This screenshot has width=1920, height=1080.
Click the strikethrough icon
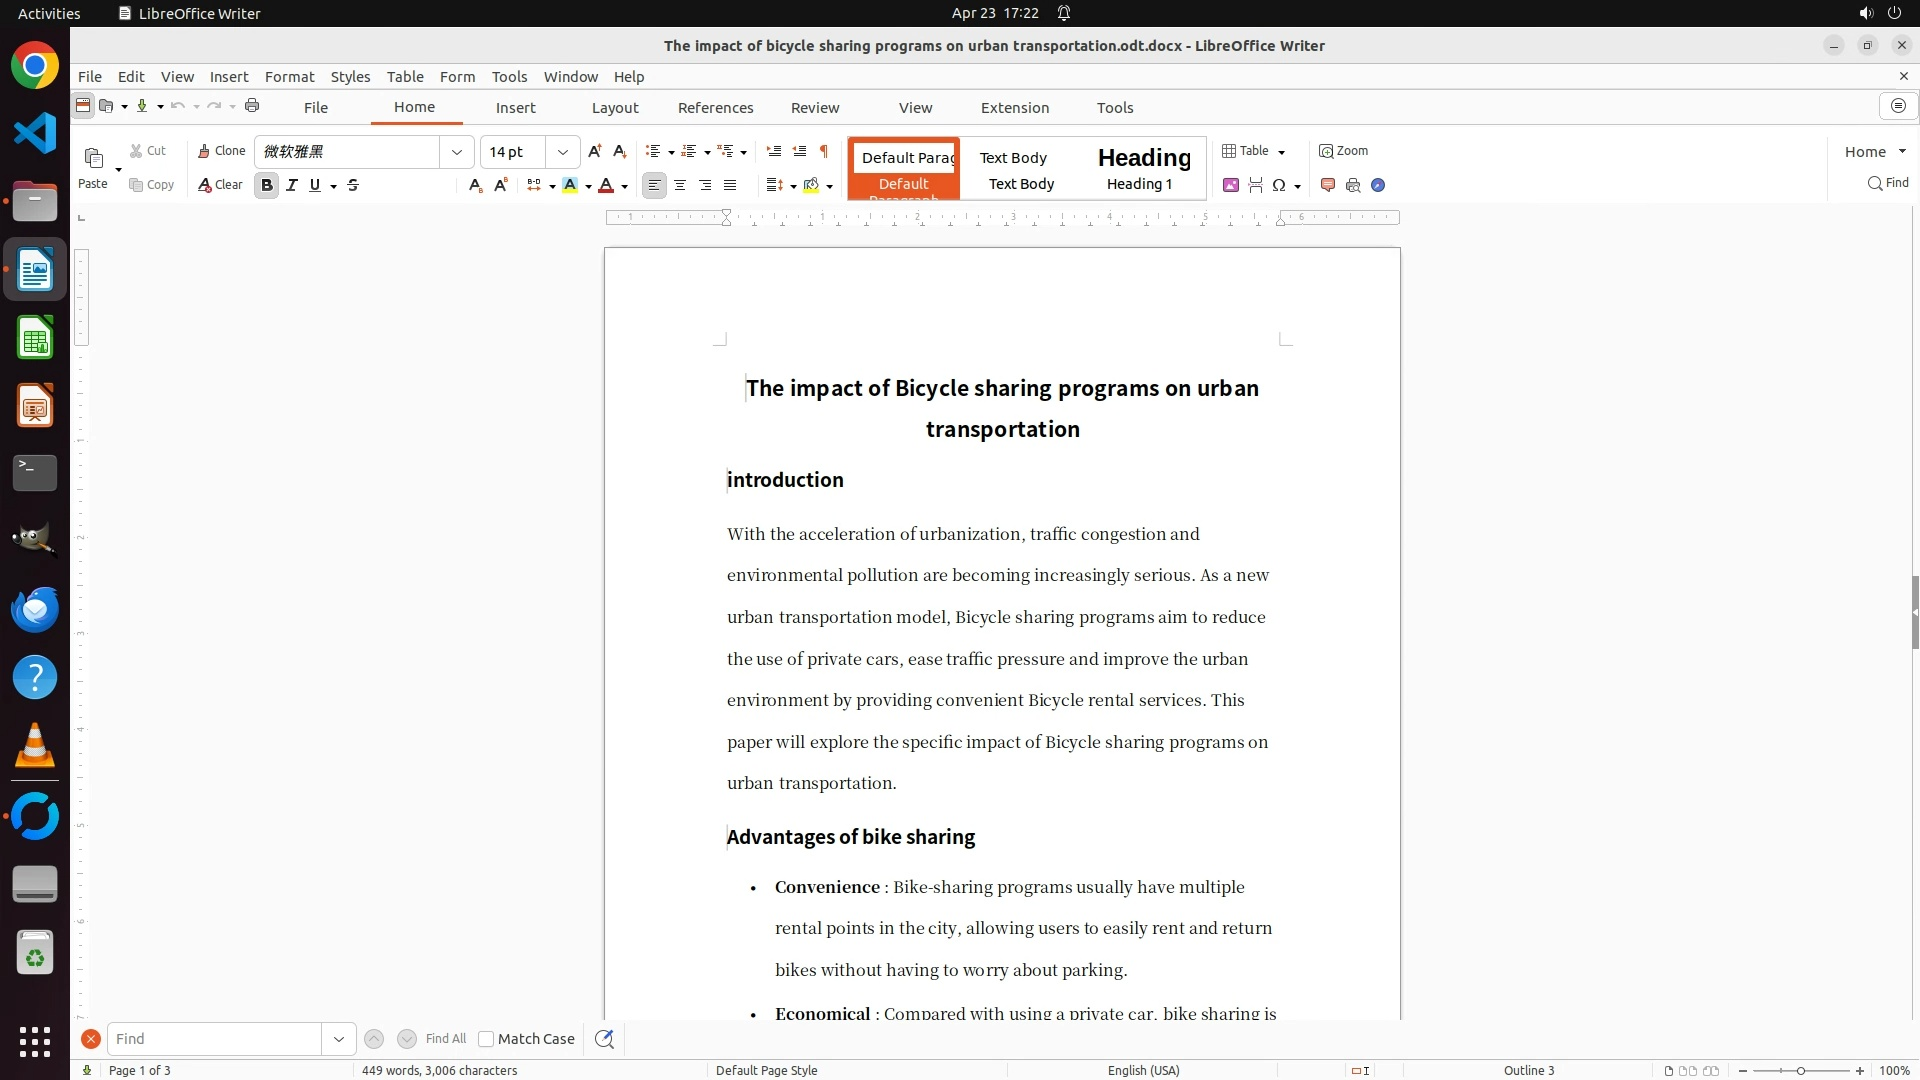pyautogui.click(x=353, y=185)
